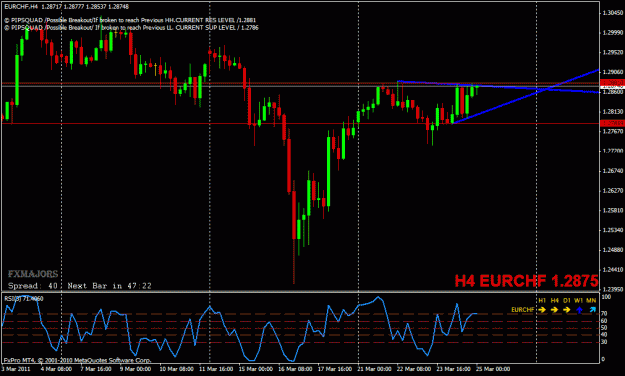Click the 7 Mar 16:00 date label
This screenshot has height=376, width=625.
(96, 369)
